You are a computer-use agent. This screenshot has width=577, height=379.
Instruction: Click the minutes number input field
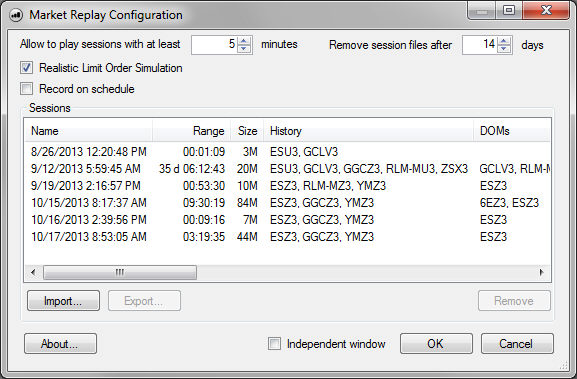coord(215,45)
